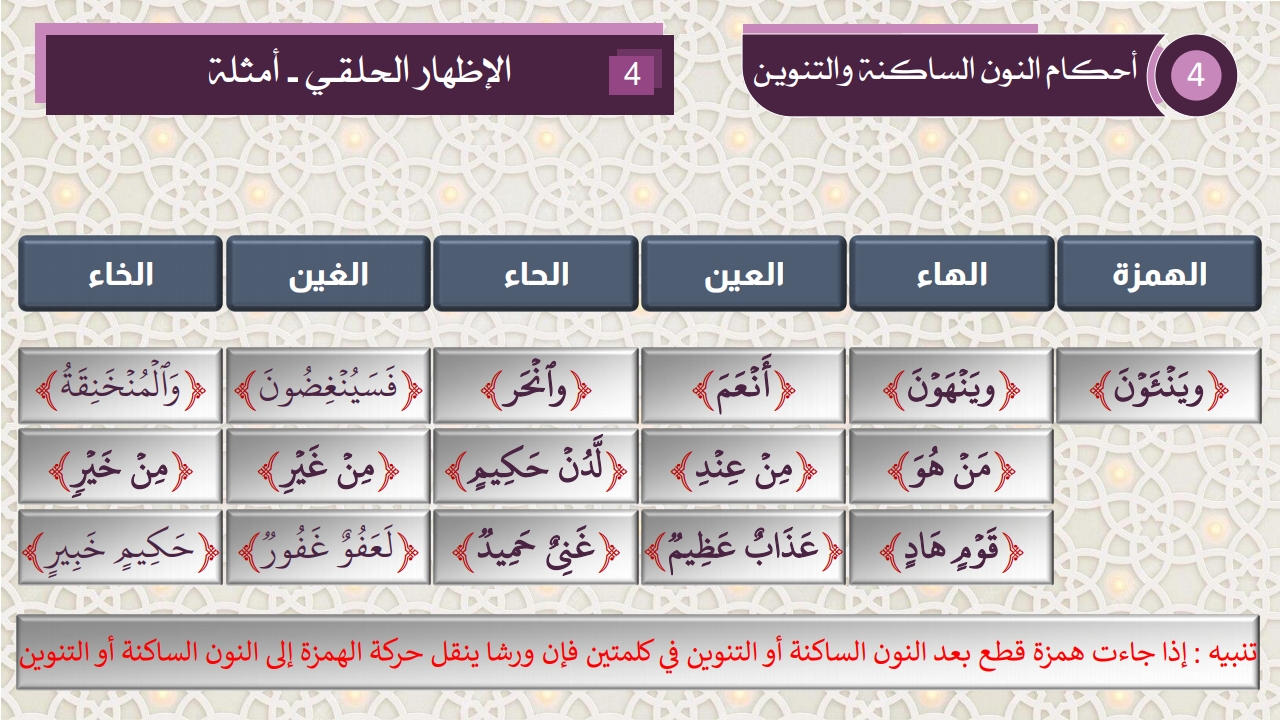Click the red تنبيه note at bottom
The width and height of the screenshot is (1280, 720).
point(638,653)
